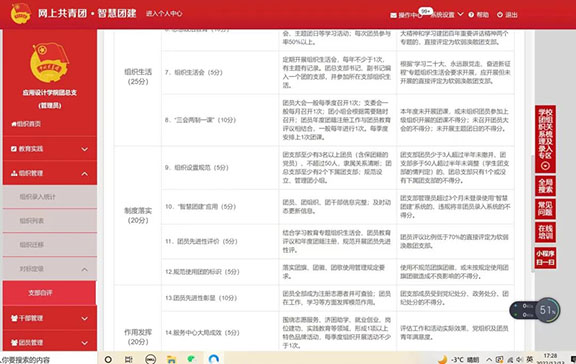The height and width of the screenshot is (364, 576).
Task: Open 常见问题 floating button
Action: (x=545, y=209)
